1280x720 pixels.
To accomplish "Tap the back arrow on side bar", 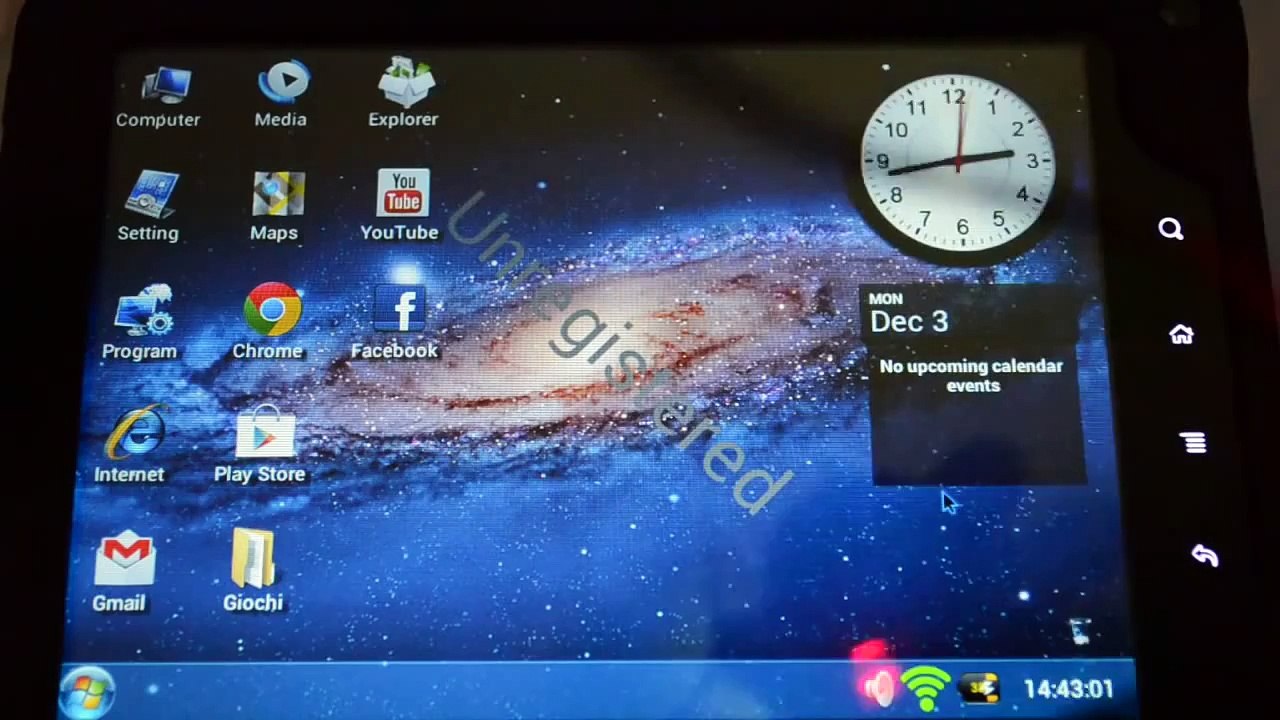I will tap(1205, 556).
